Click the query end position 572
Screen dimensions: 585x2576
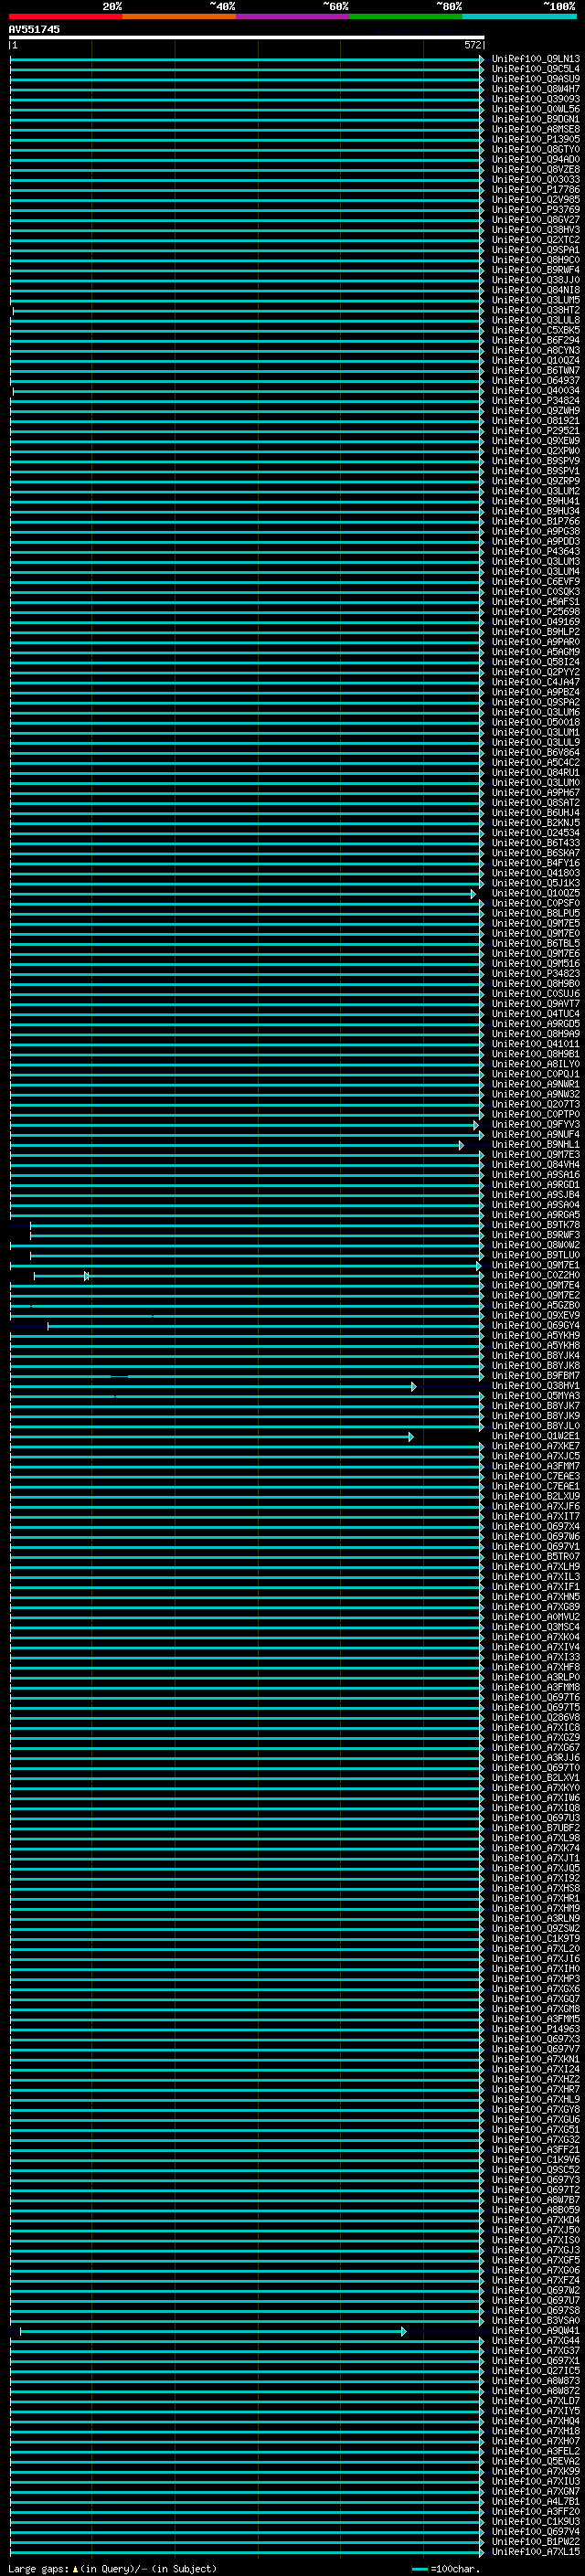pyautogui.click(x=473, y=45)
